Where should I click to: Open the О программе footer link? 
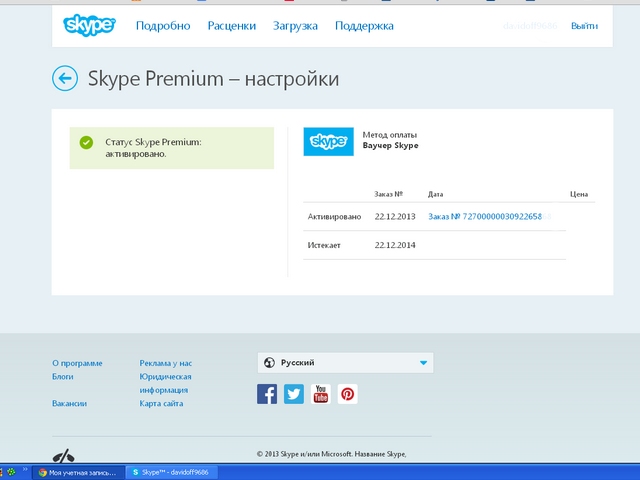77,363
